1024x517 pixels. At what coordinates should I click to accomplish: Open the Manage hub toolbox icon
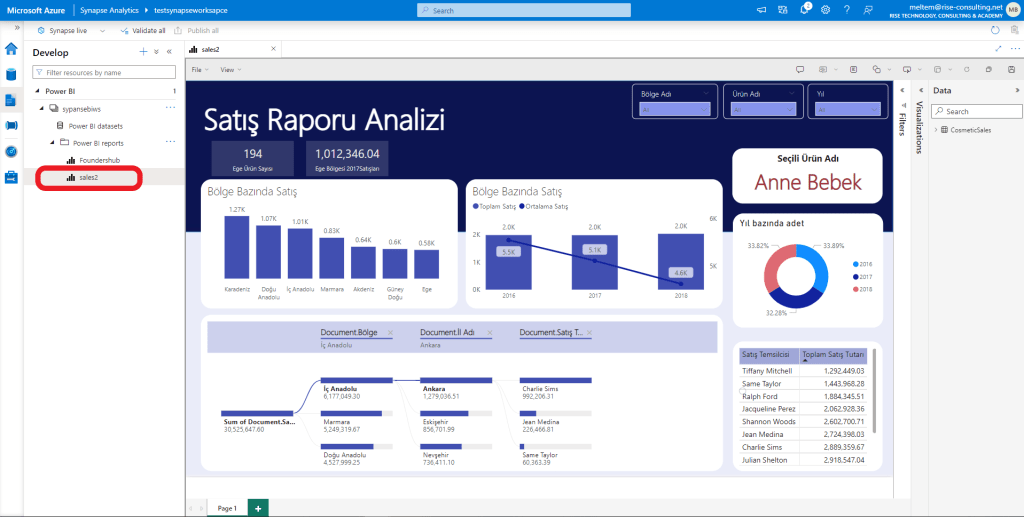pyautogui.click(x=11, y=178)
